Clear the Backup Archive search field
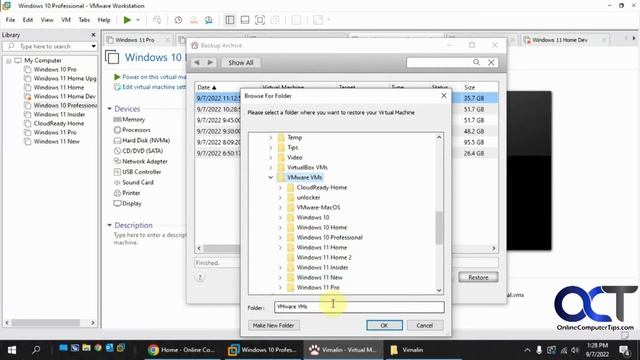640x360 pixels. pos(491,62)
